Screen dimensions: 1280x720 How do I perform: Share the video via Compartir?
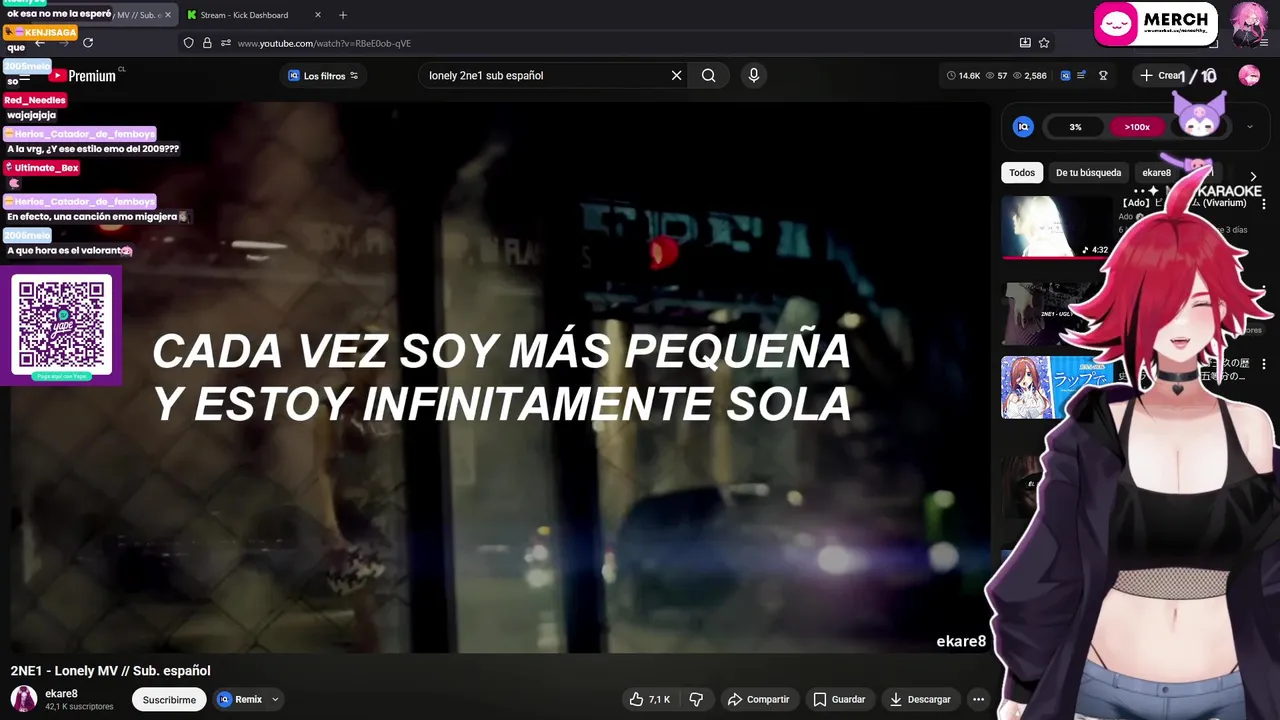click(759, 700)
